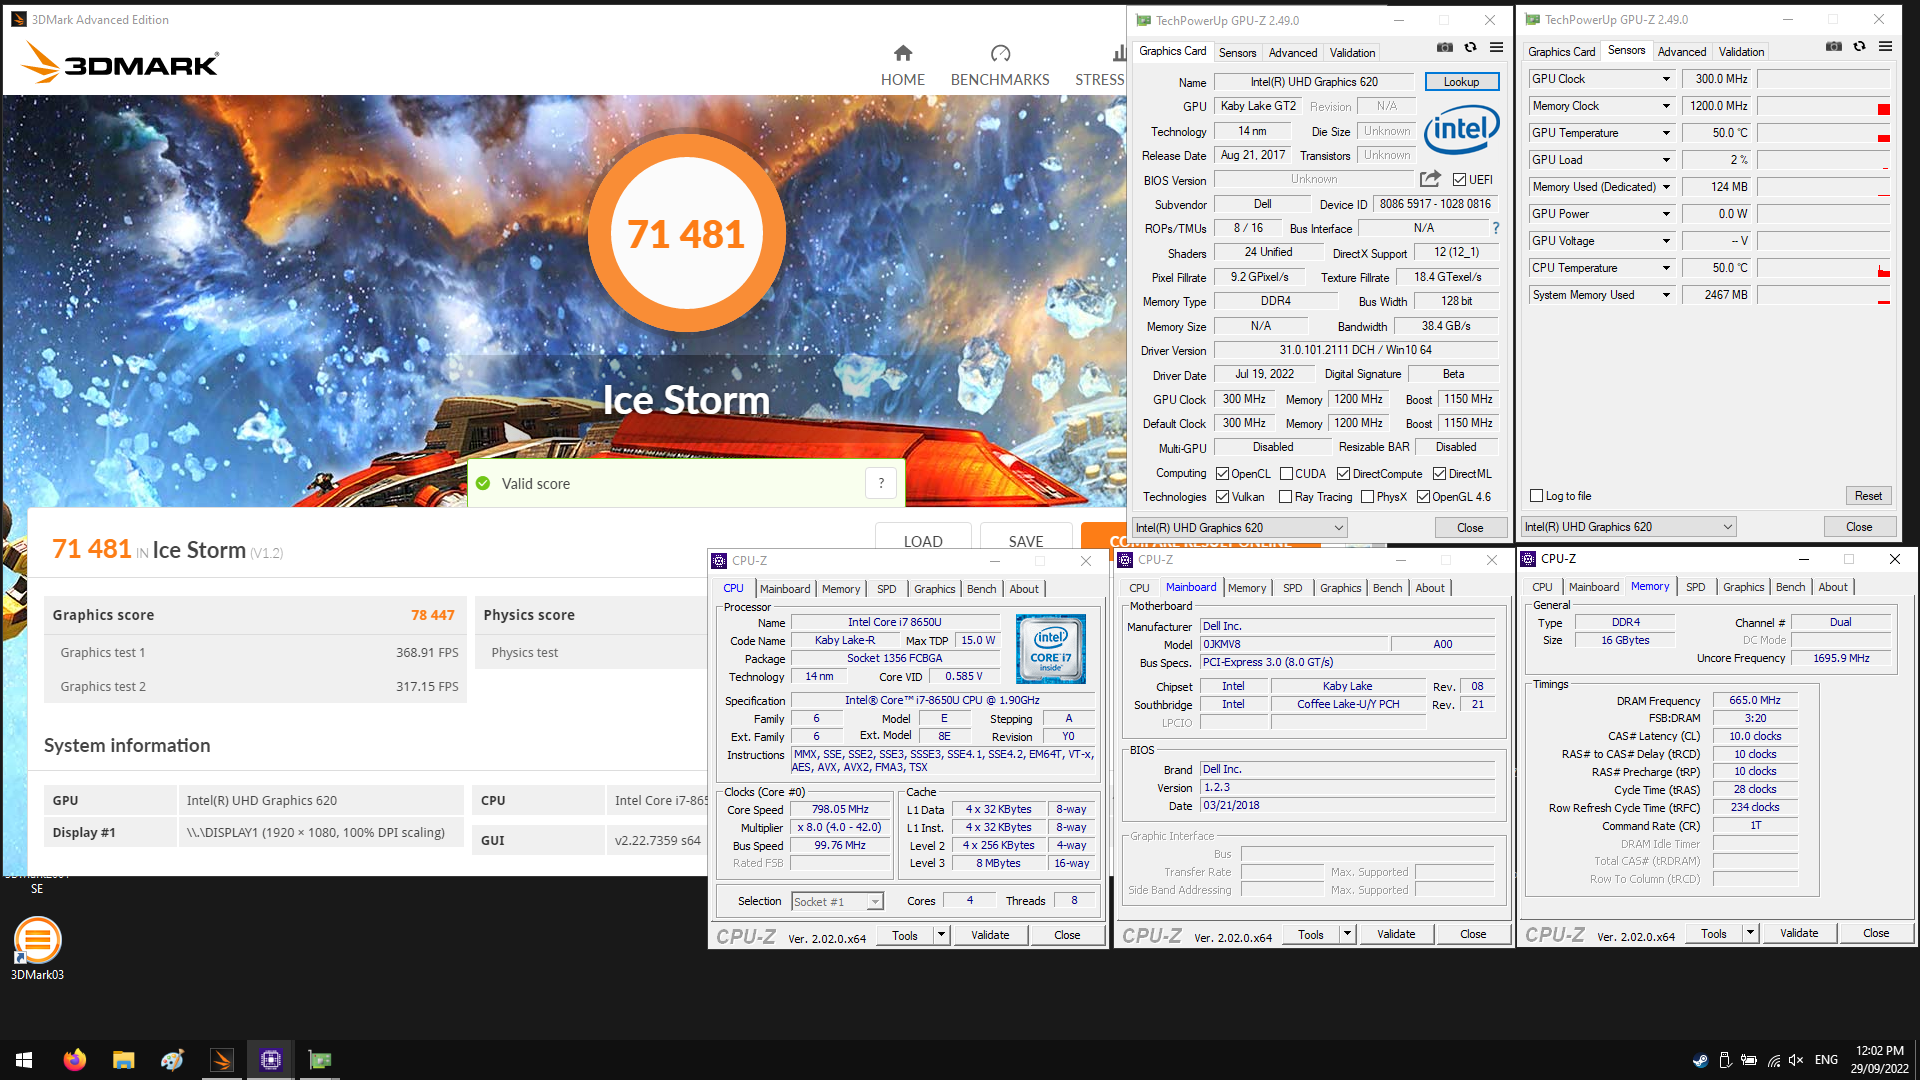Open the Memory Clock sensor dropdown

(x=1666, y=106)
